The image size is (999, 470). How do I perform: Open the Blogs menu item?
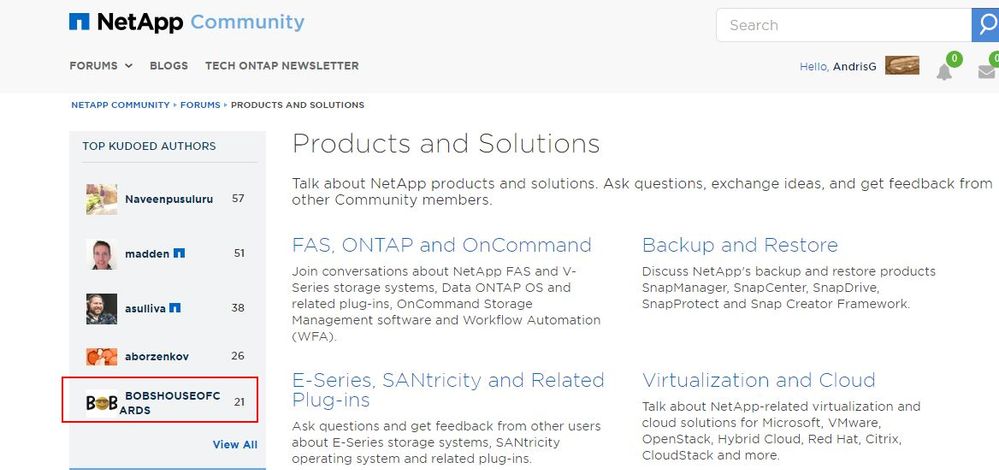click(x=169, y=66)
